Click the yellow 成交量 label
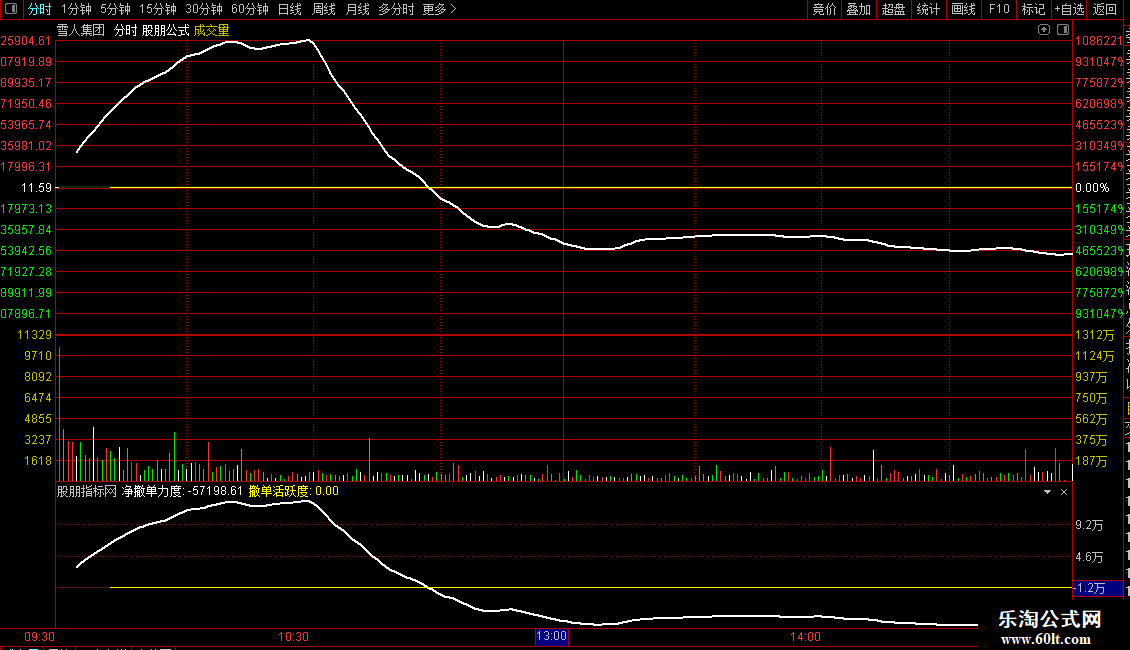Image resolution: width=1130 pixels, height=650 pixels. (x=211, y=30)
